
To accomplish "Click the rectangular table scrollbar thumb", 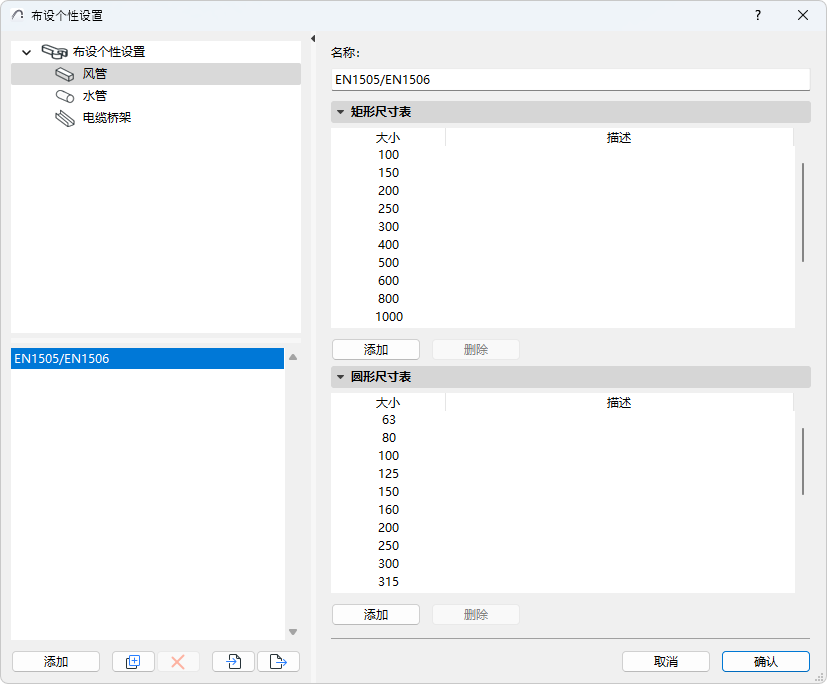I will point(803,213).
